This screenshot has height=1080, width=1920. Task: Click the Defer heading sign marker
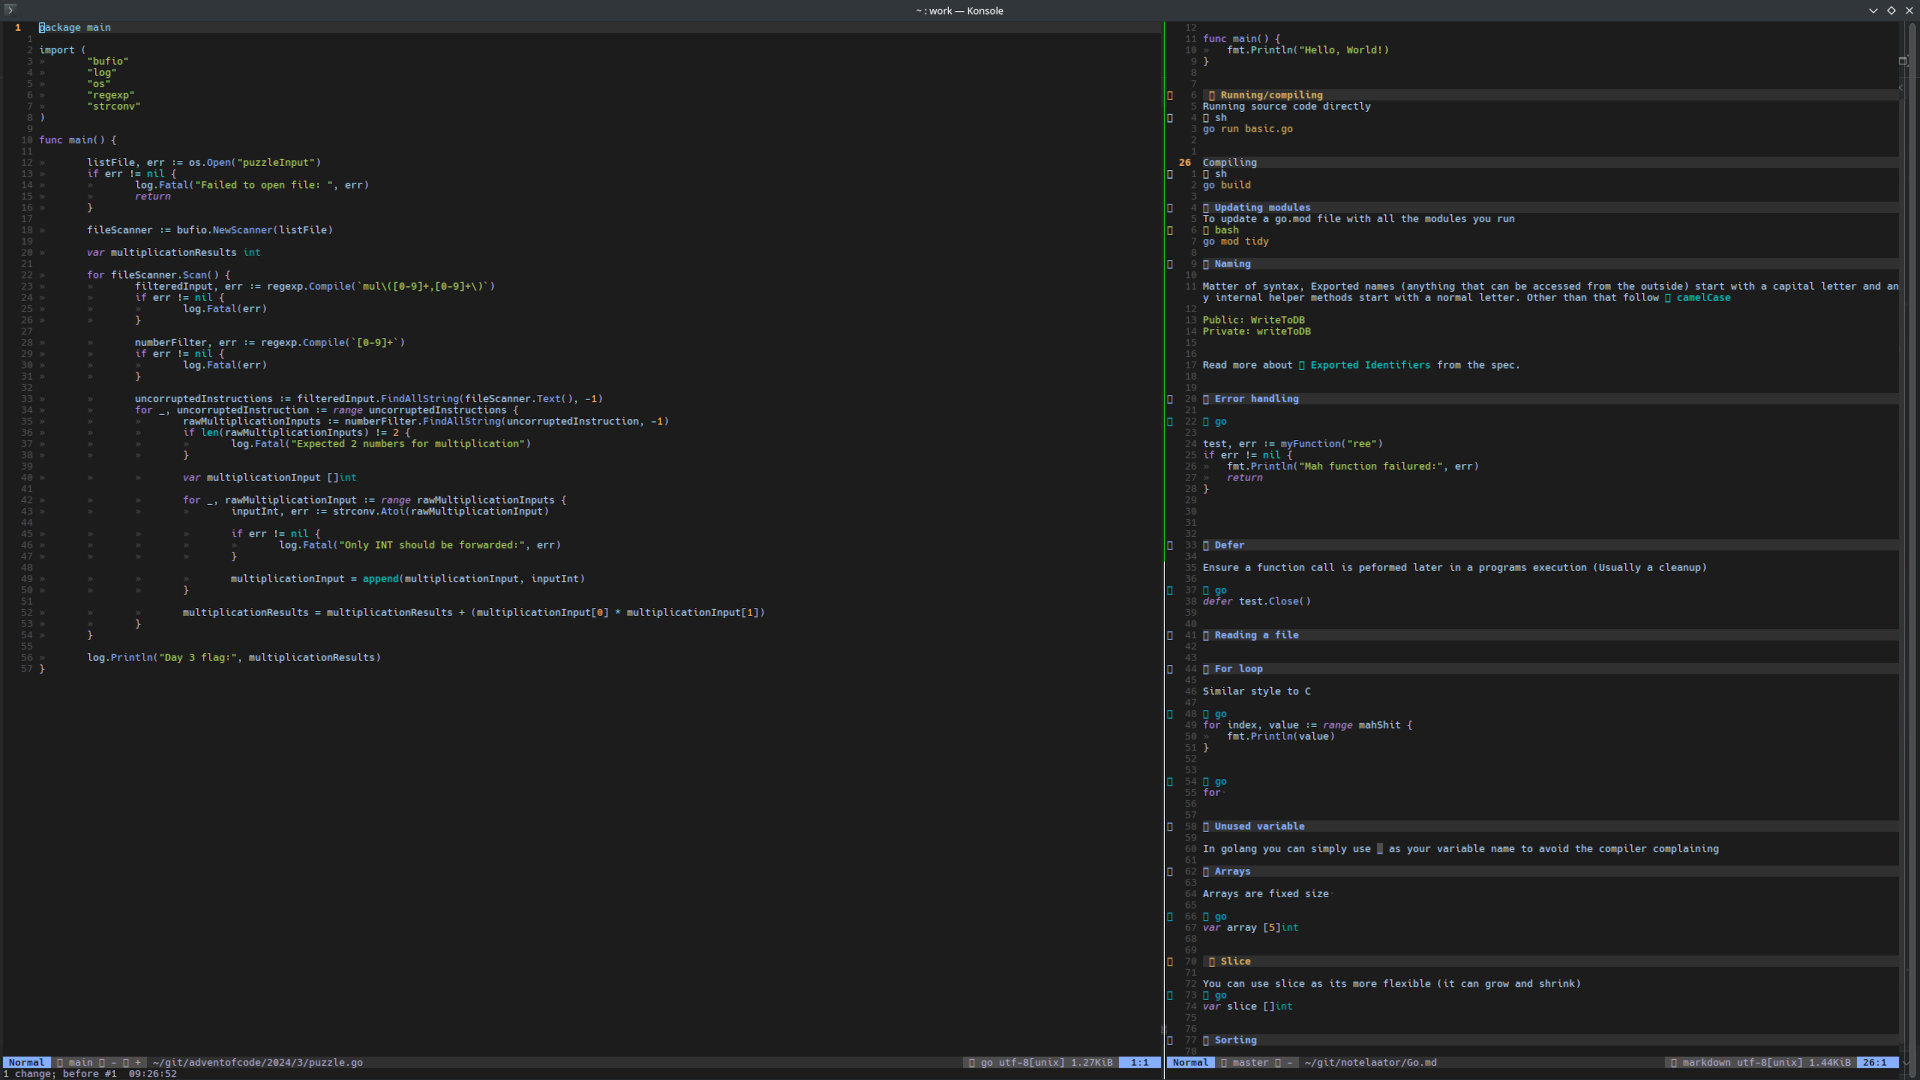1170,545
